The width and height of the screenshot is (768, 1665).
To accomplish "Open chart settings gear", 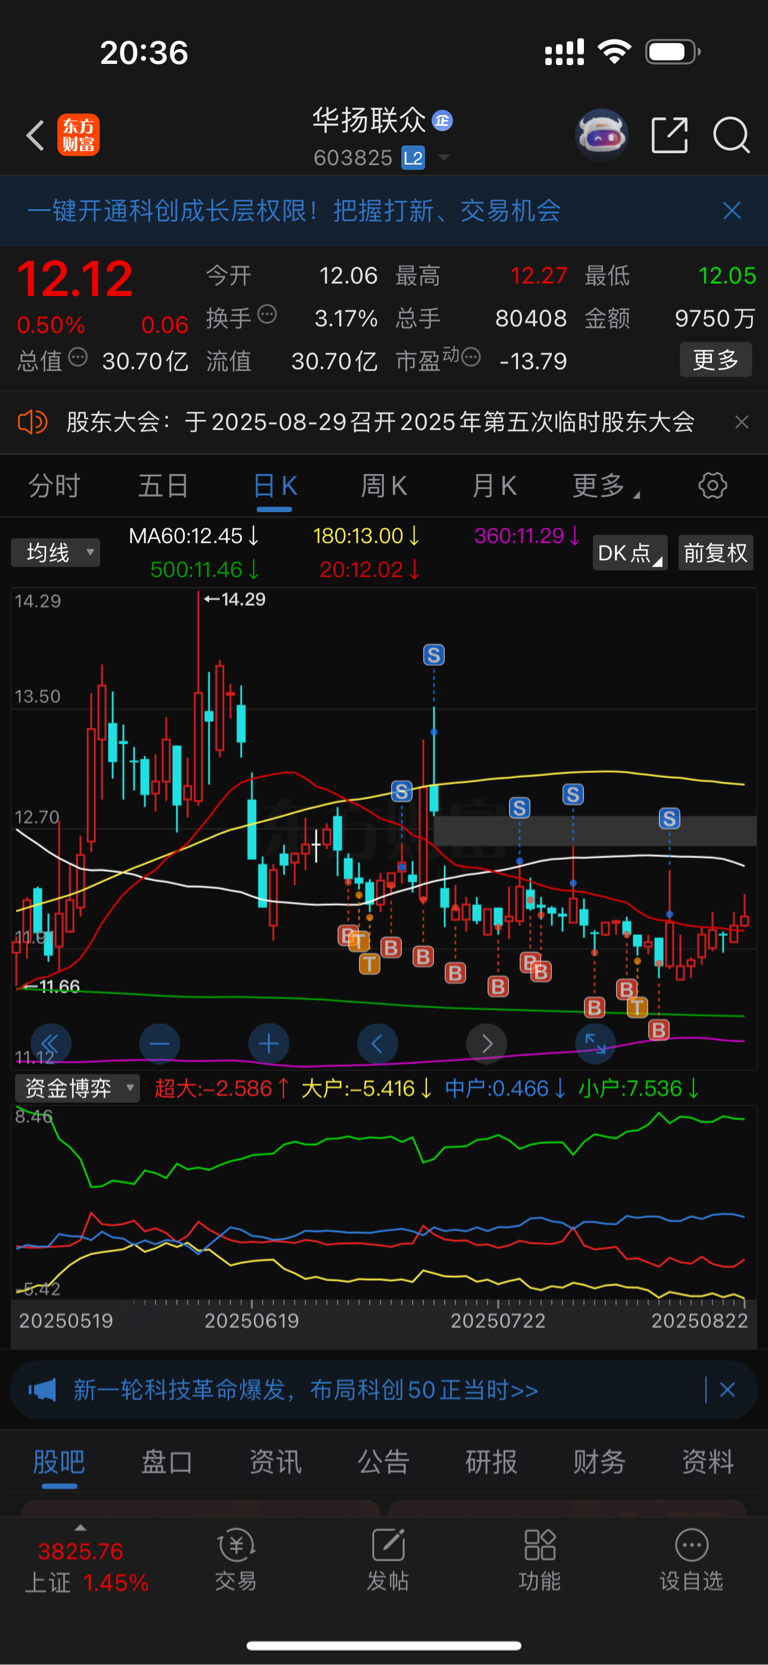I will tap(712, 486).
